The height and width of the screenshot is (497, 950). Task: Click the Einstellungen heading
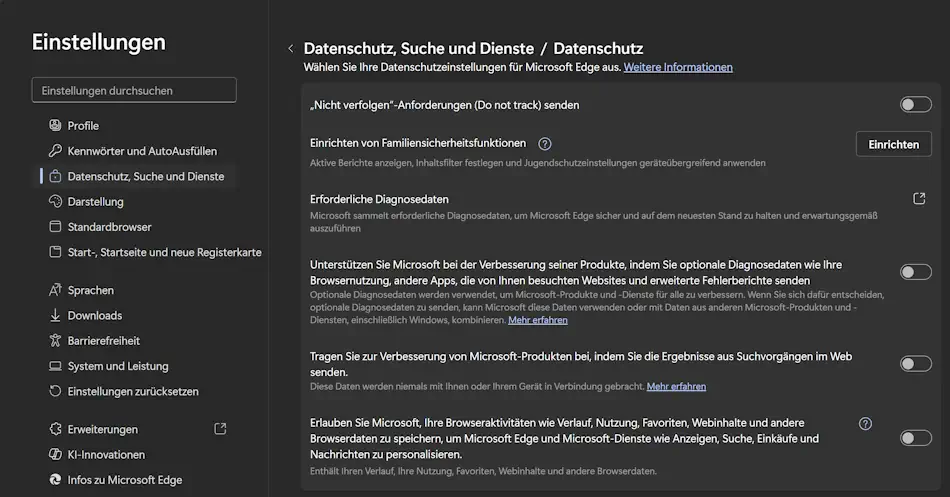pos(99,42)
